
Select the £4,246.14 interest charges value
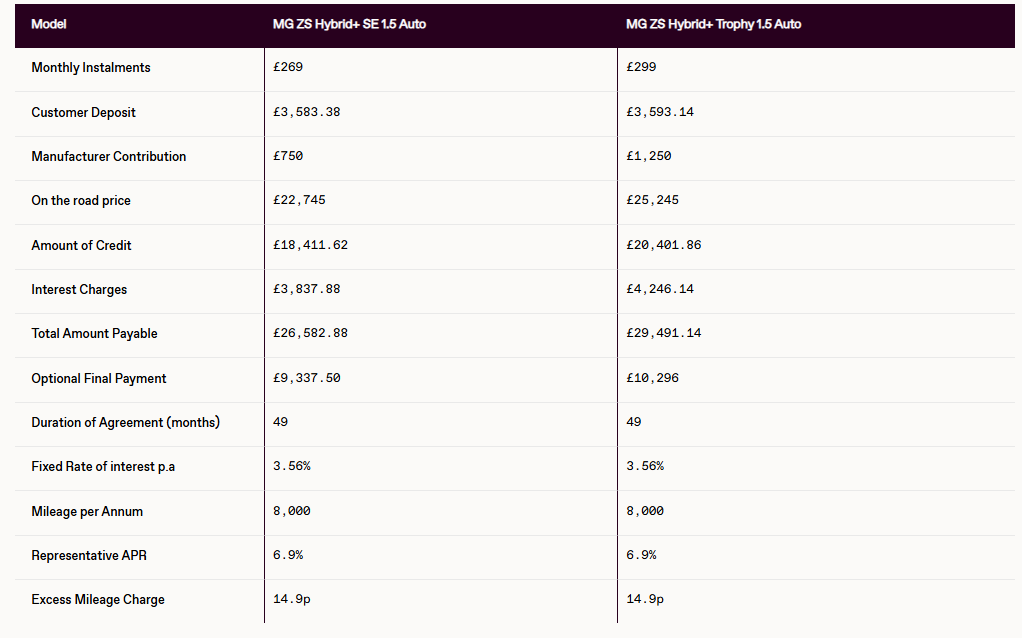660,289
